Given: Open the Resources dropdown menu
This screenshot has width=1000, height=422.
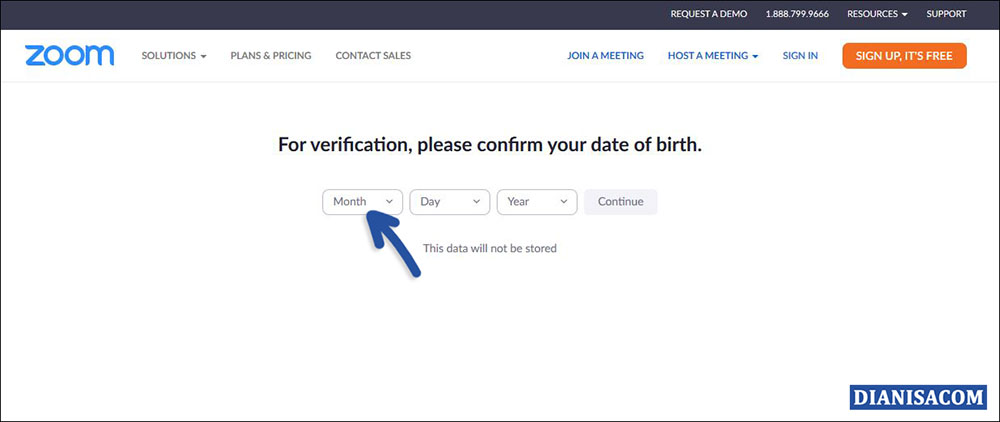Looking at the screenshot, I should pos(877,14).
